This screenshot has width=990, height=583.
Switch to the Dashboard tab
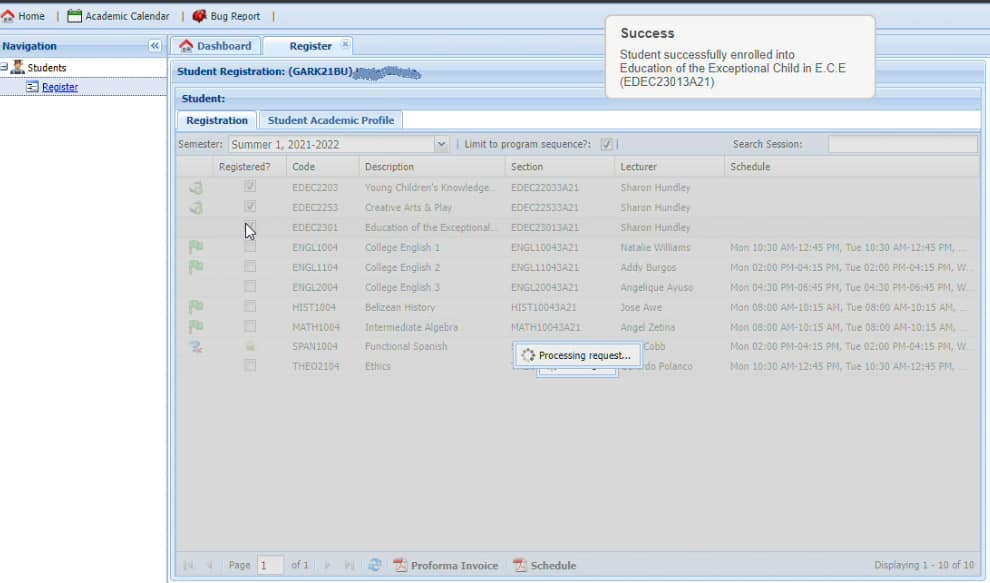coord(215,46)
